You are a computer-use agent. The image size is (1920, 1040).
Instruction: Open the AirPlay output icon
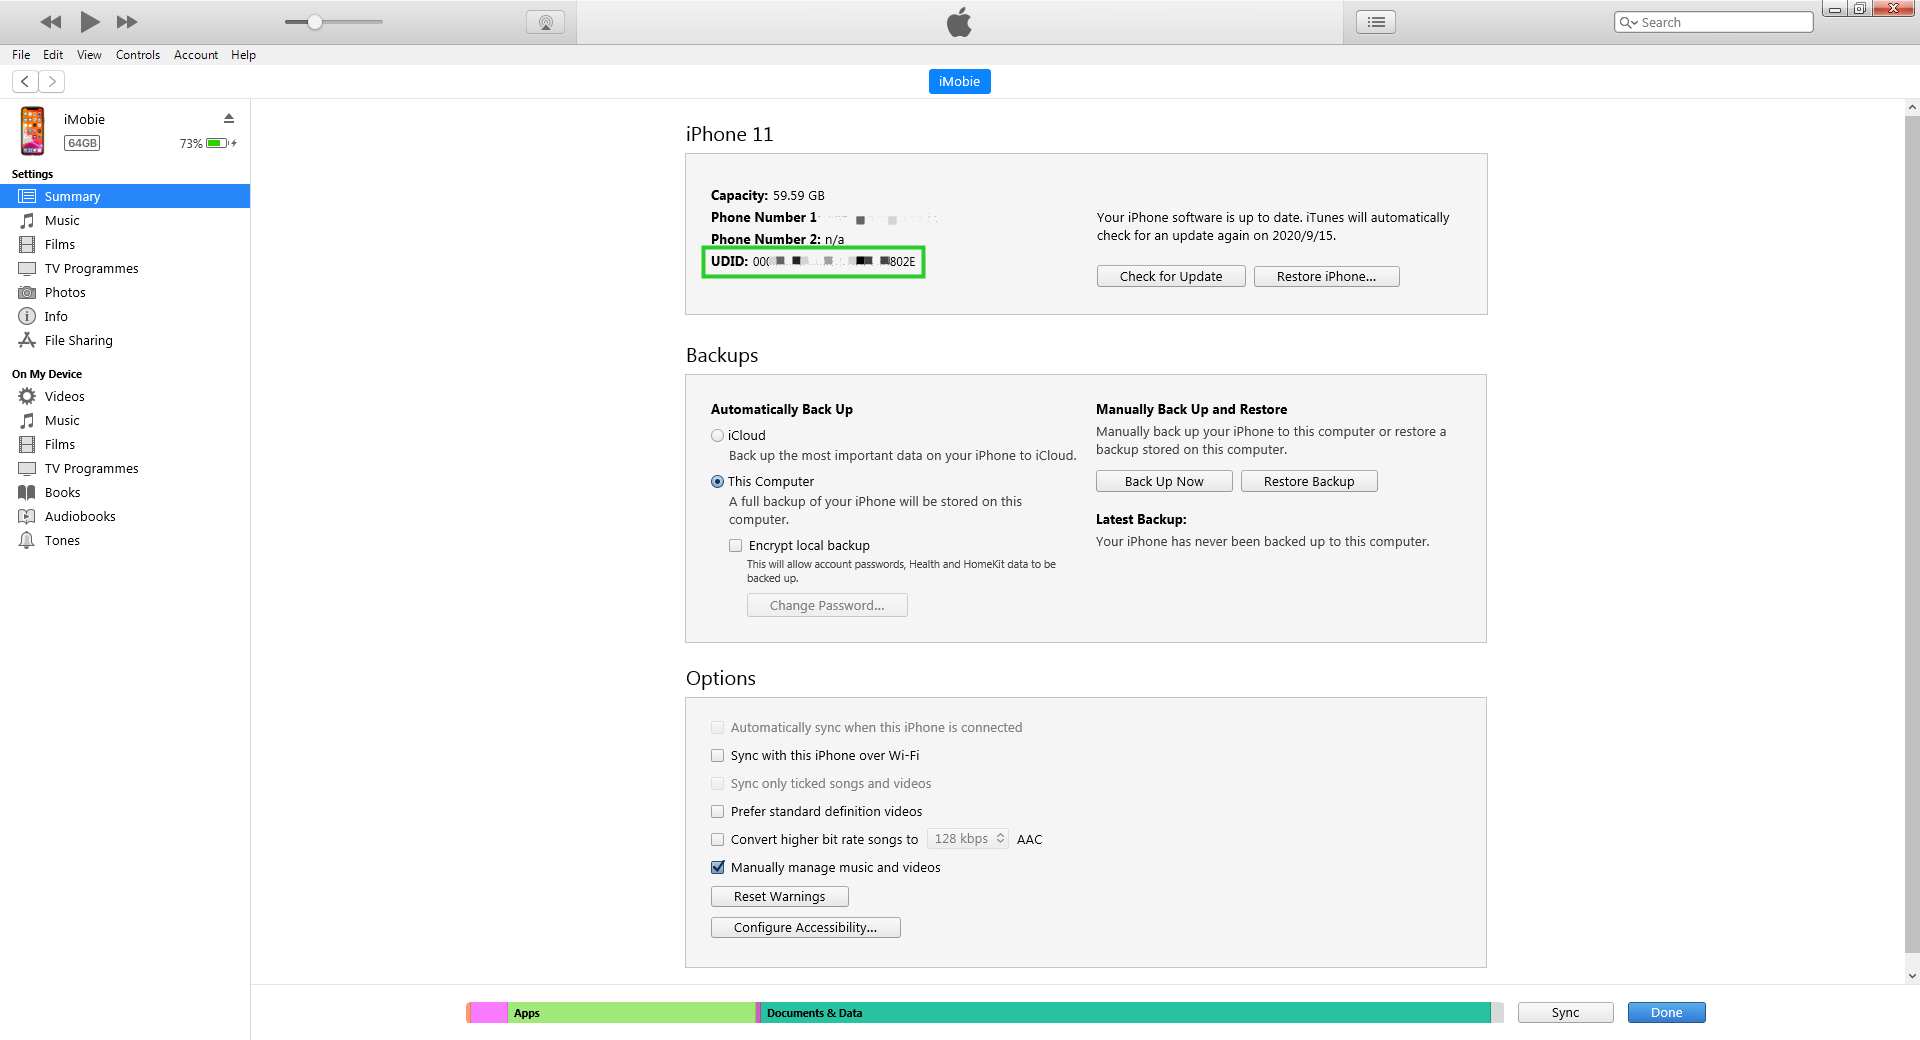[x=545, y=22]
